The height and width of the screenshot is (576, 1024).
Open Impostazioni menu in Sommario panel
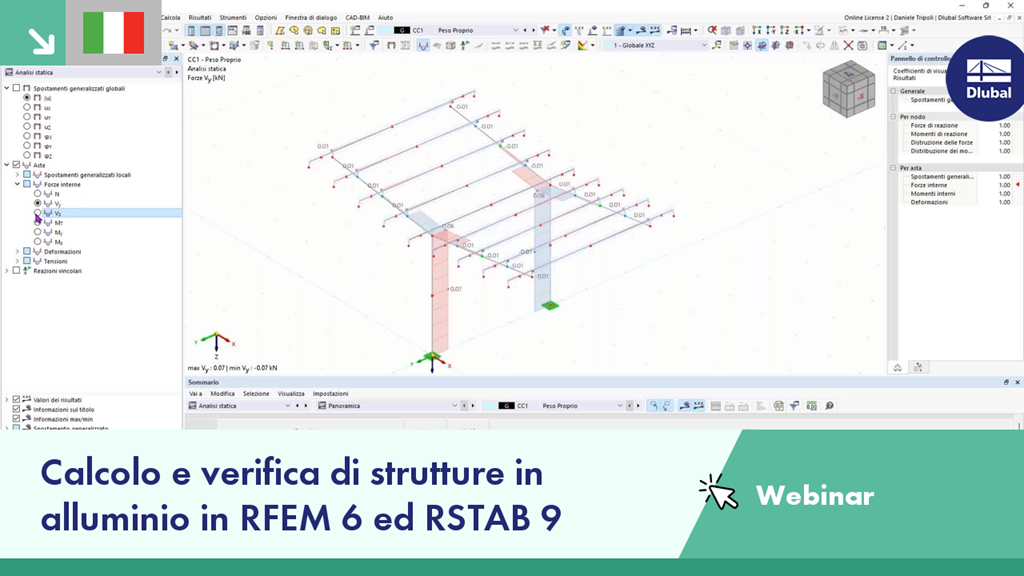[330, 394]
